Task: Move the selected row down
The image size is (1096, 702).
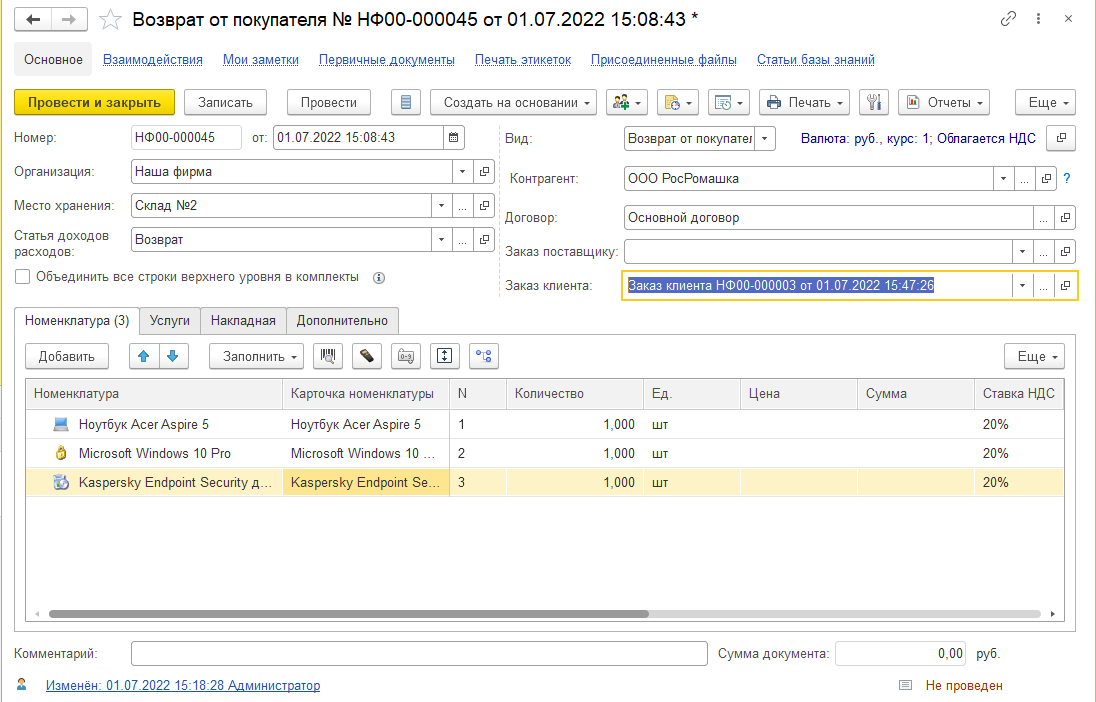Action: tap(172, 356)
